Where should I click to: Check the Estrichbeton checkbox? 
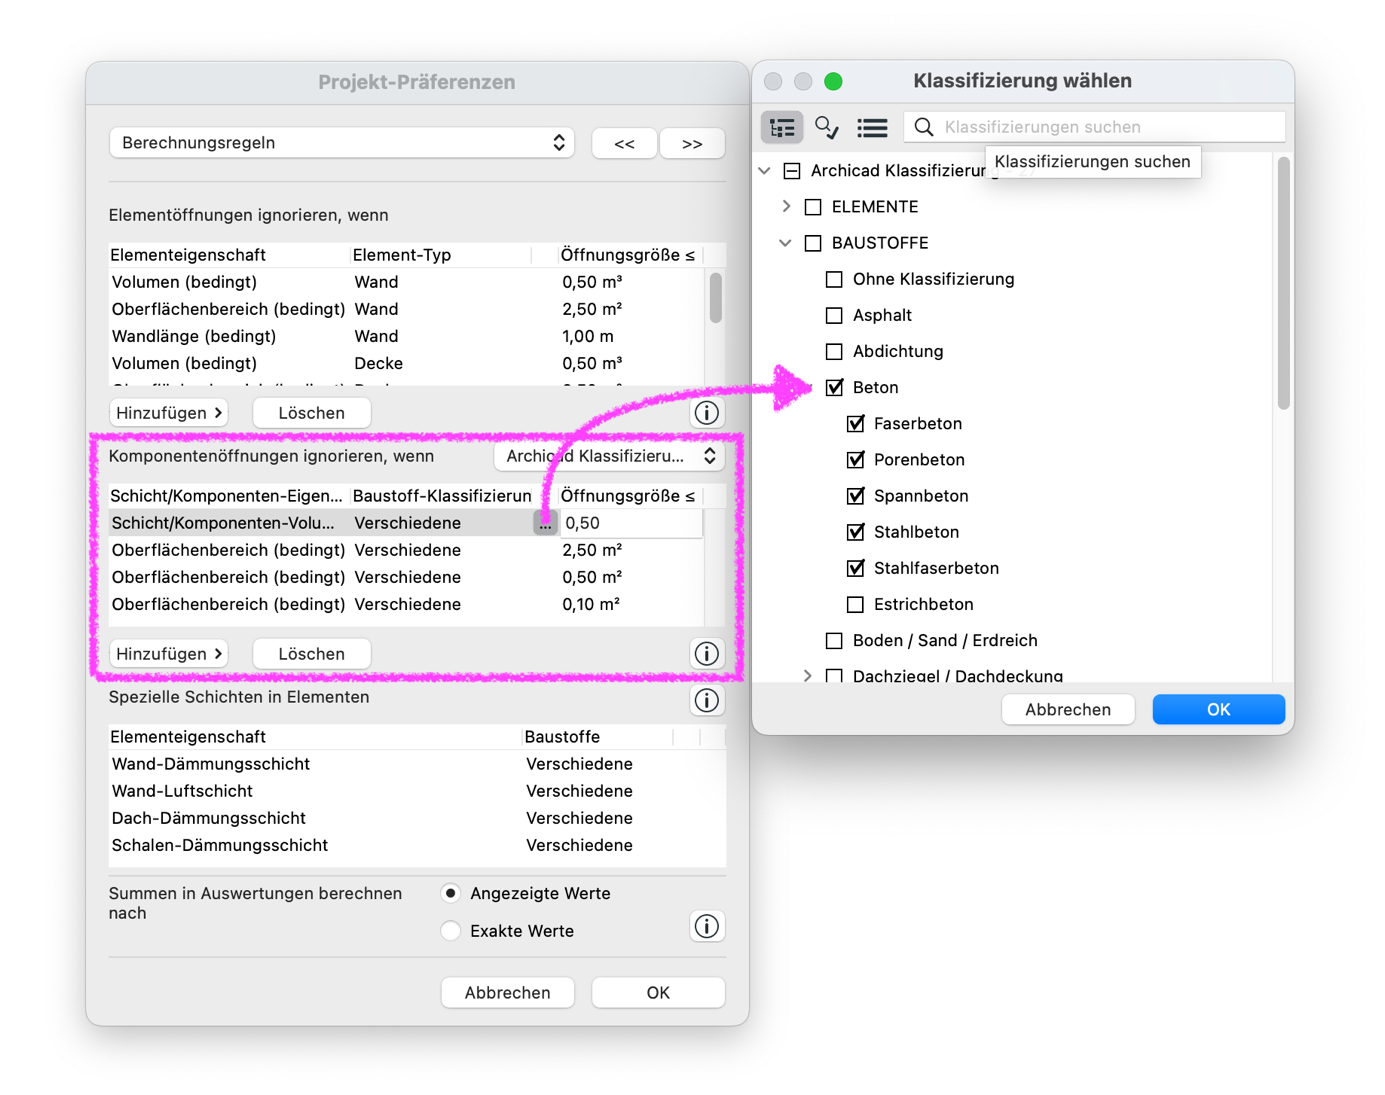pos(855,604)
